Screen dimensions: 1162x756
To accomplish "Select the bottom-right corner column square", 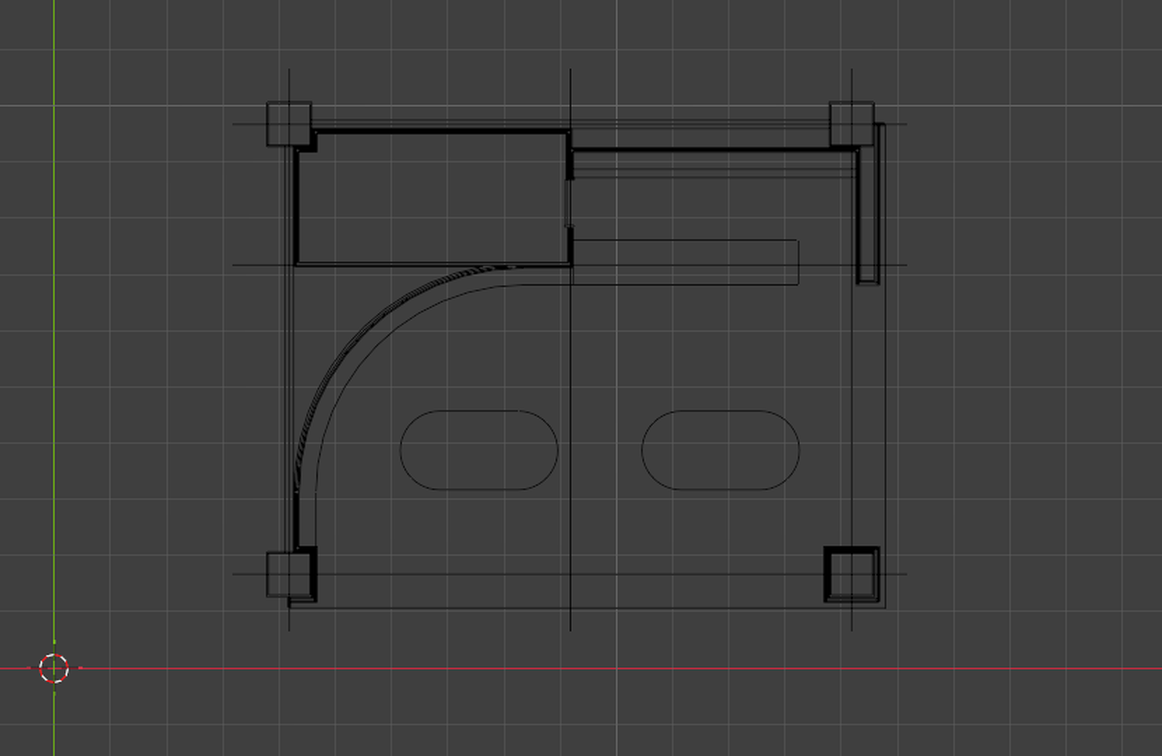I will (x=851, y=574).
